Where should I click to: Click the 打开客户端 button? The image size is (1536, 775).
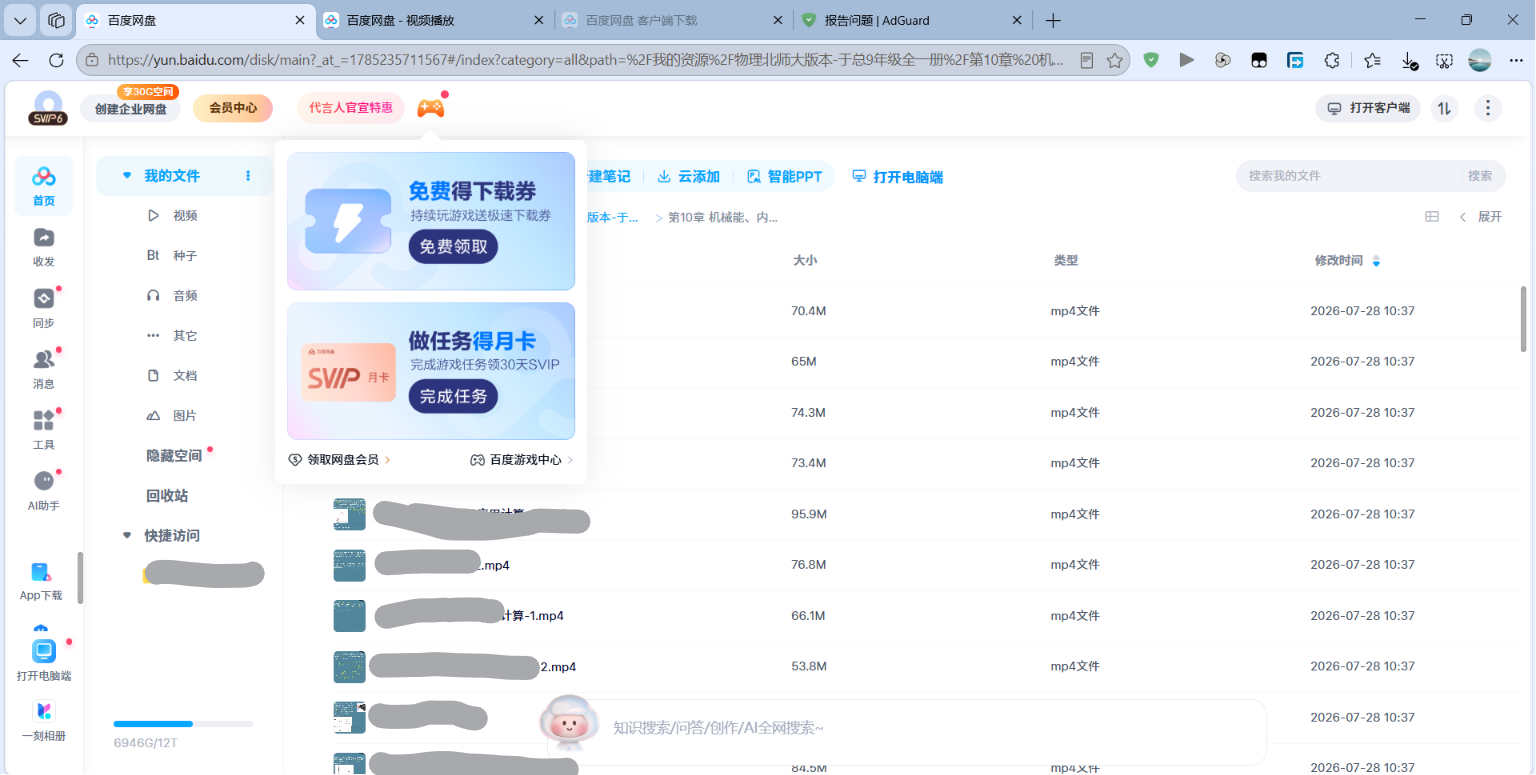[x=1368, y=108]
